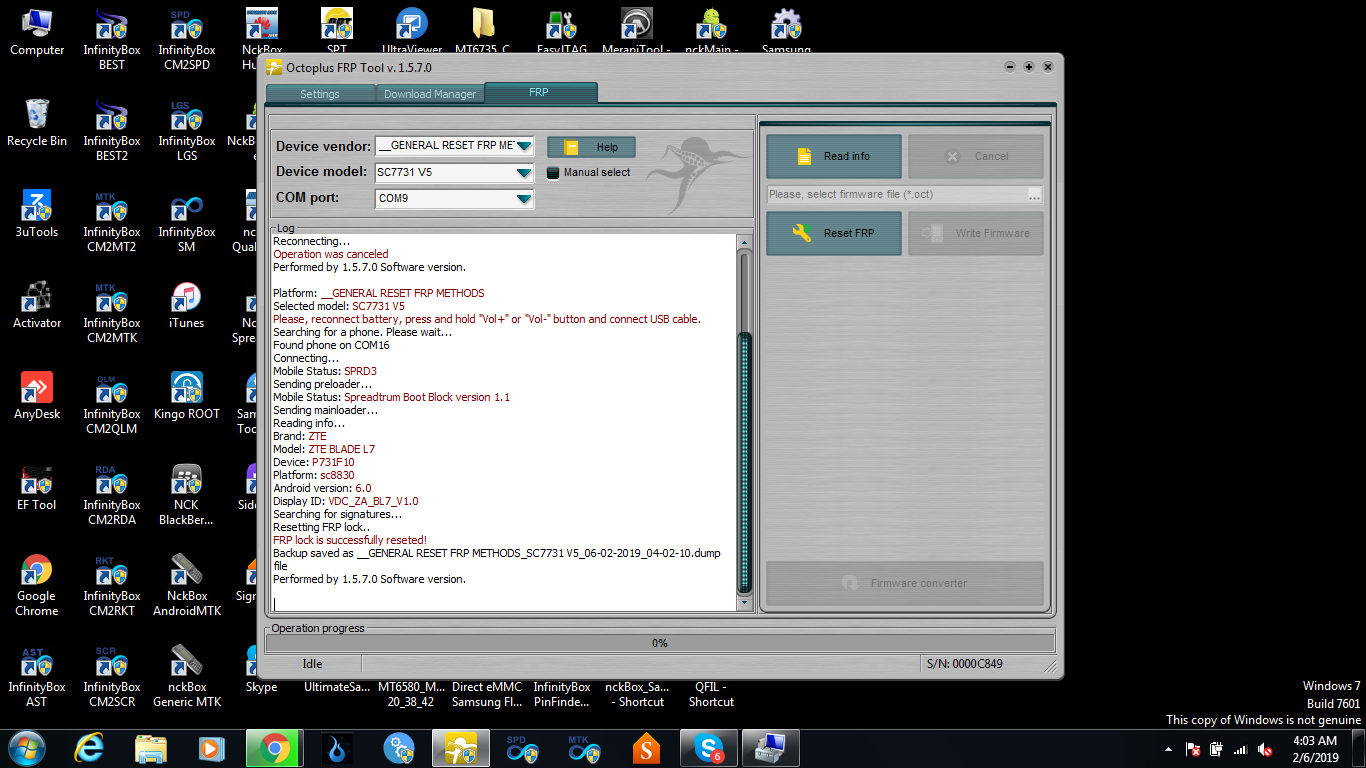Launch InfinityBox CM2RDA shortcut
The image size is (1366, 768).
pyautogui.click(x=112, y=494)
